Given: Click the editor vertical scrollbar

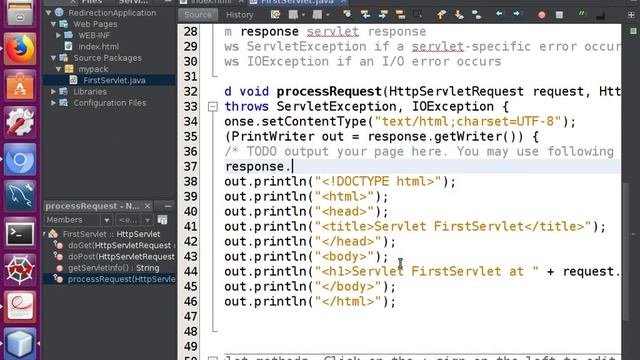Looking at the screenshot, I should tap(627, 251).
